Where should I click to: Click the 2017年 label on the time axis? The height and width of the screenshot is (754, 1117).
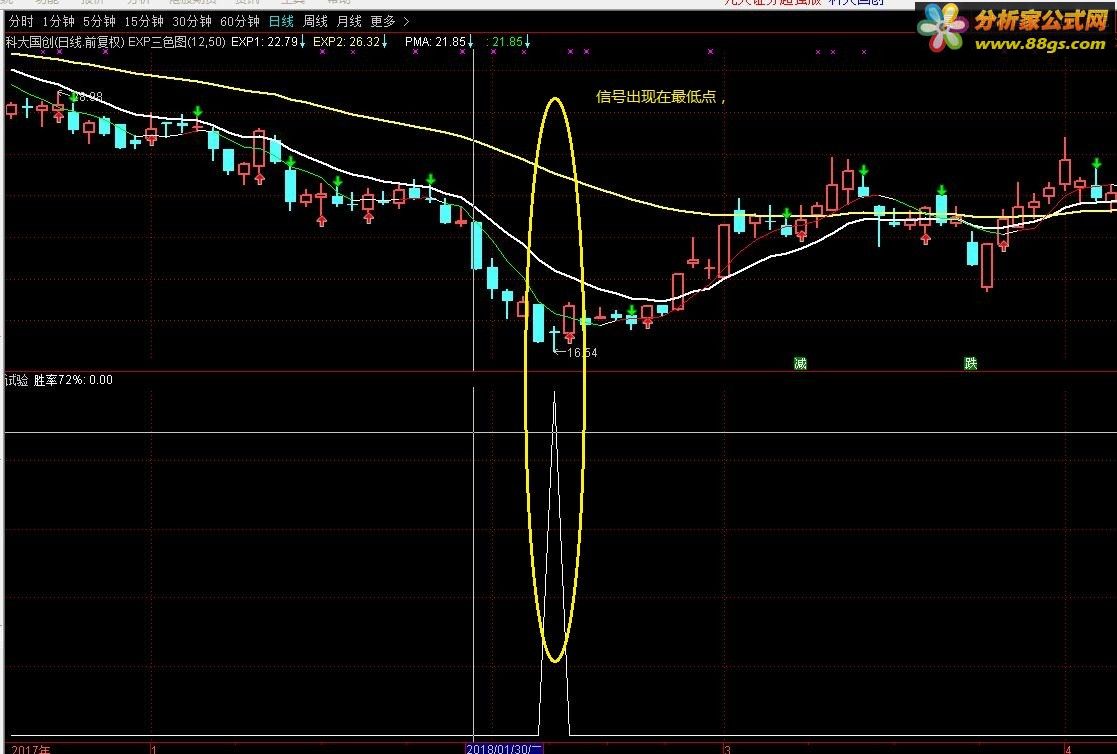(x=31, y=749)
